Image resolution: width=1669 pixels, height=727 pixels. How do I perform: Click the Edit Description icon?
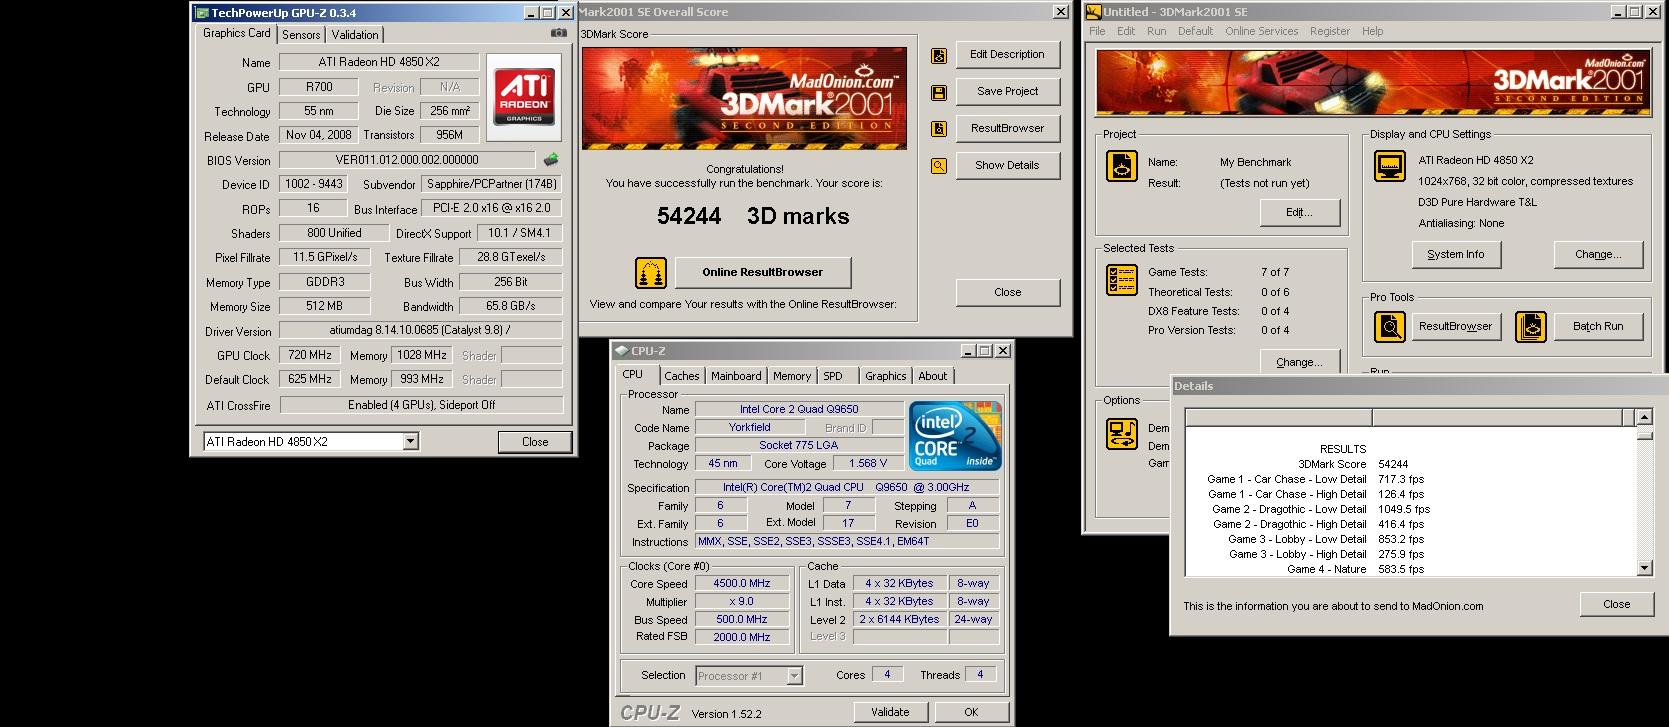[x=939, y=55]
